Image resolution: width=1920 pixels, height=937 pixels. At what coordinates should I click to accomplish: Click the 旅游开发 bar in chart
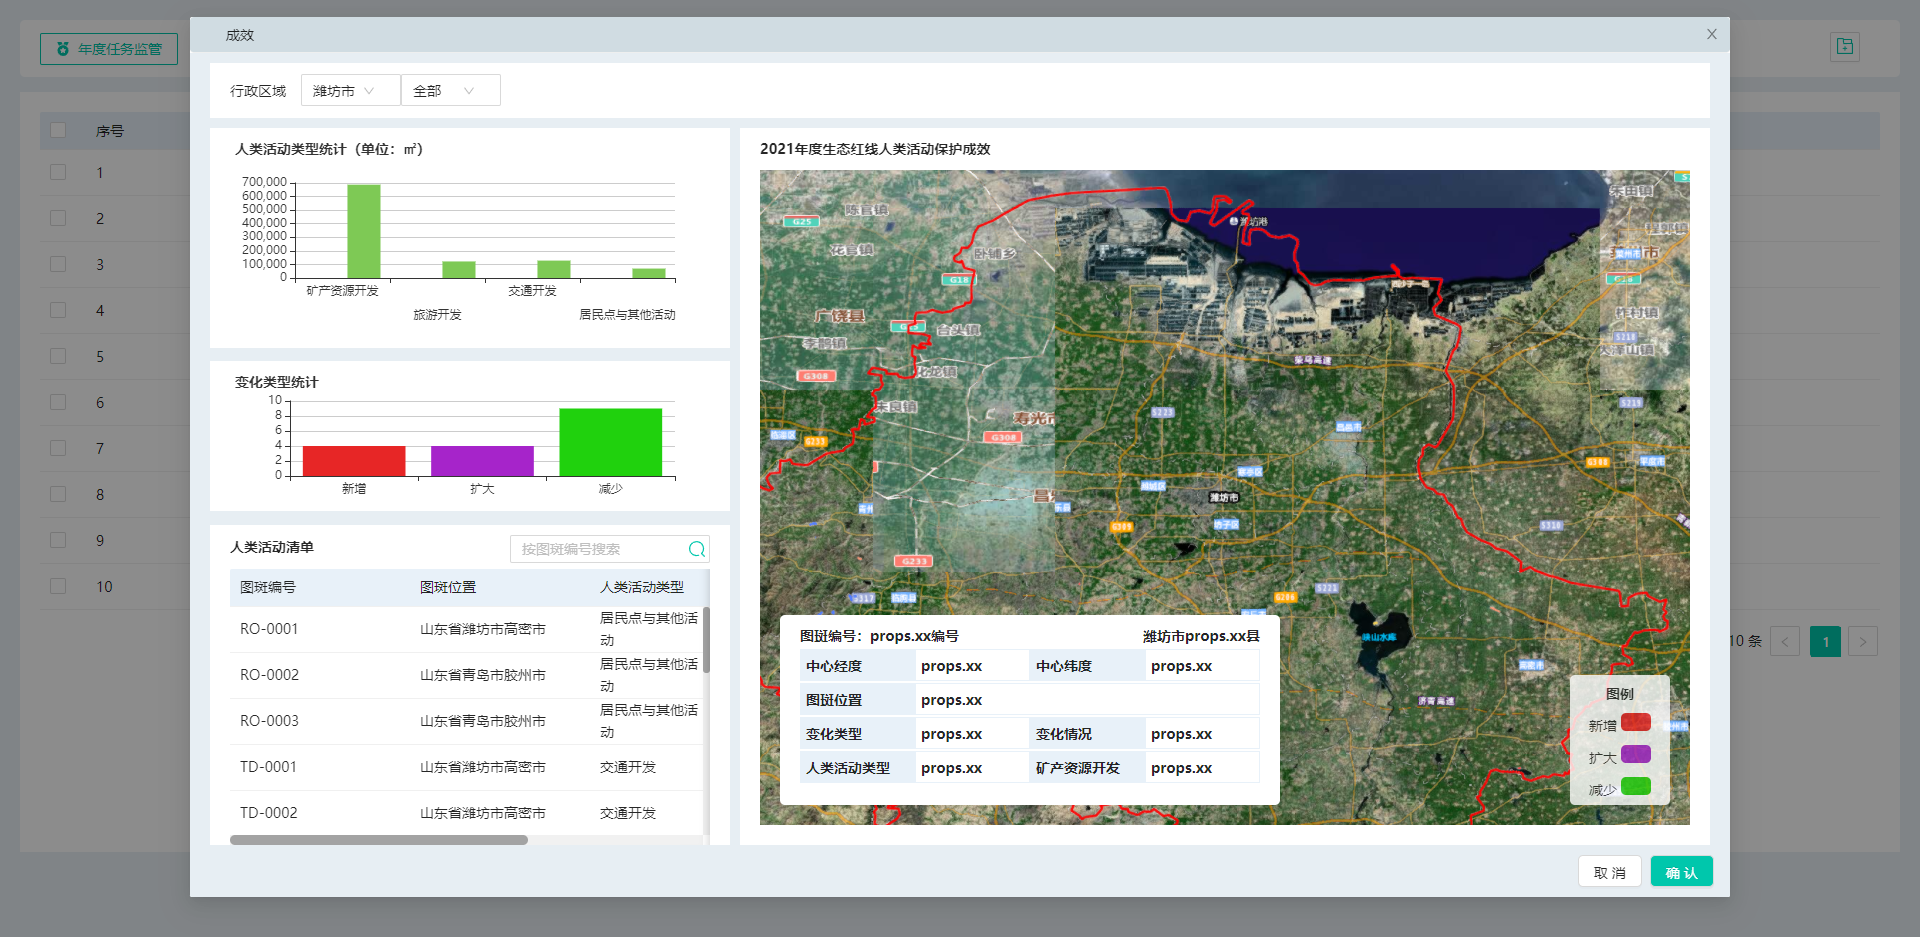tap(459, 270)
